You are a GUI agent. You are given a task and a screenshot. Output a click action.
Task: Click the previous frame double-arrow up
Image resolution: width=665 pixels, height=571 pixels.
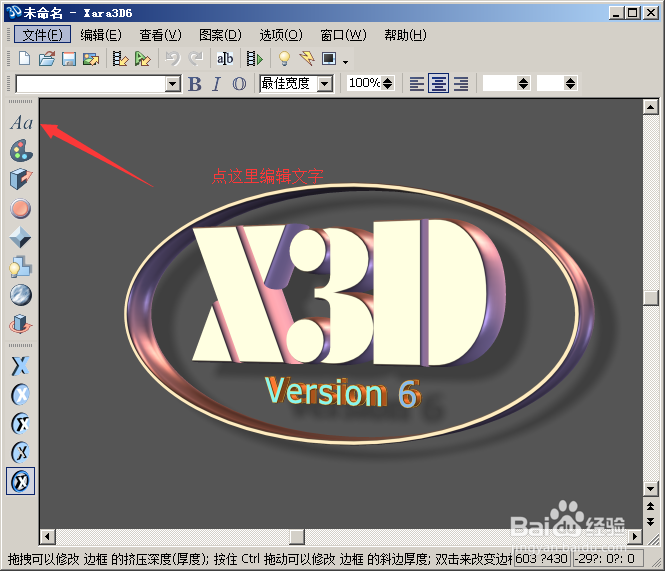point(651,506)
